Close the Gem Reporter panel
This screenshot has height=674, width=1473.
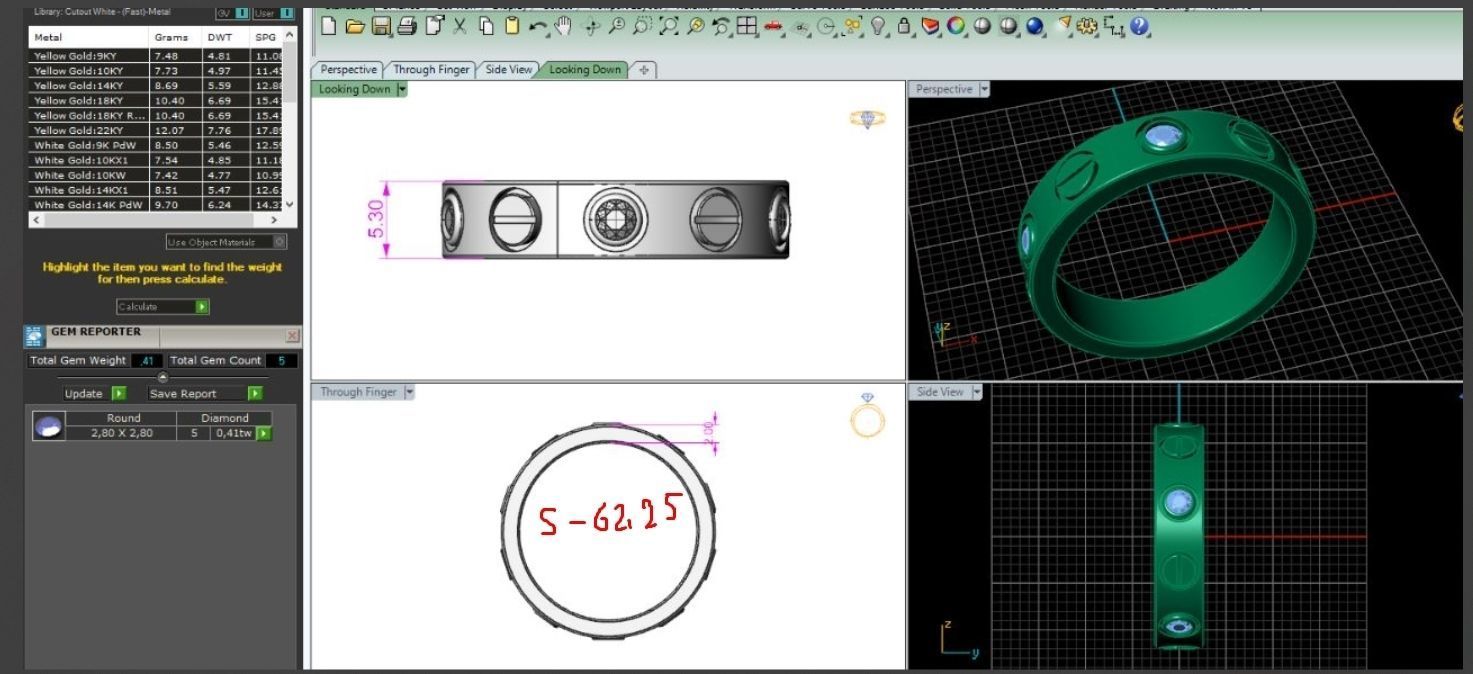[x=292, y=336]
